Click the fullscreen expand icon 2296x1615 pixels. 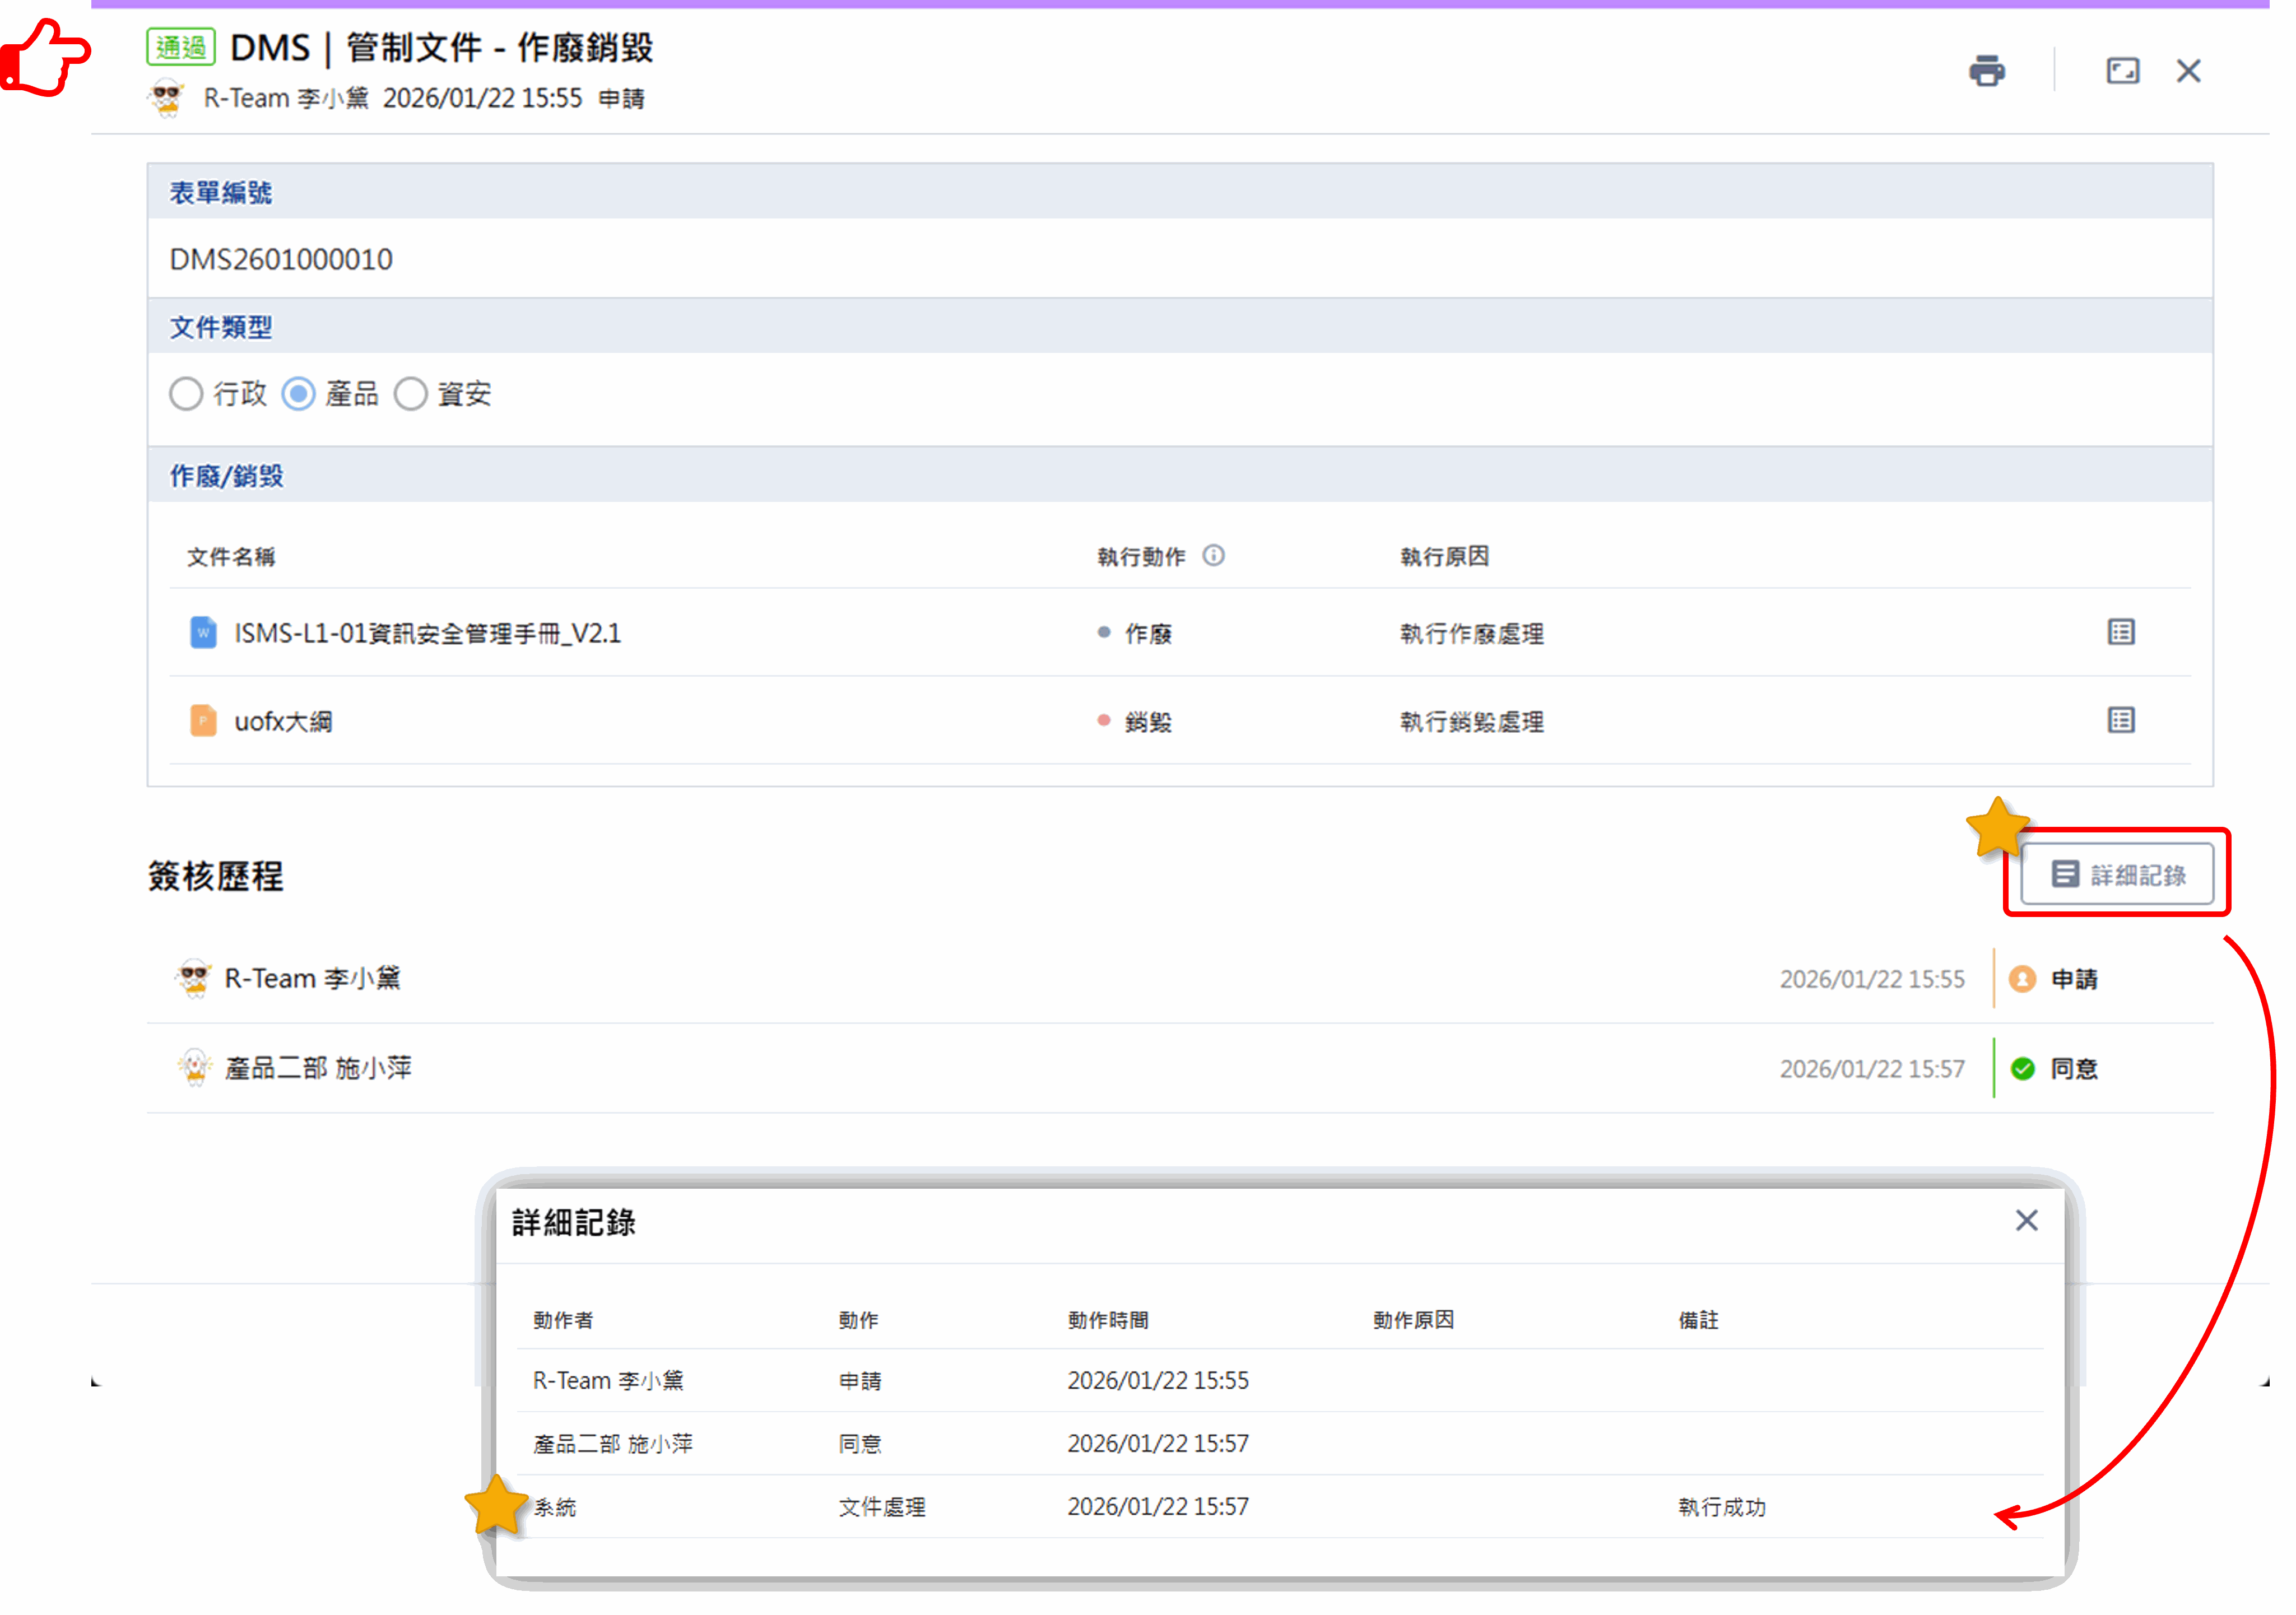(x=2122, y=71)
